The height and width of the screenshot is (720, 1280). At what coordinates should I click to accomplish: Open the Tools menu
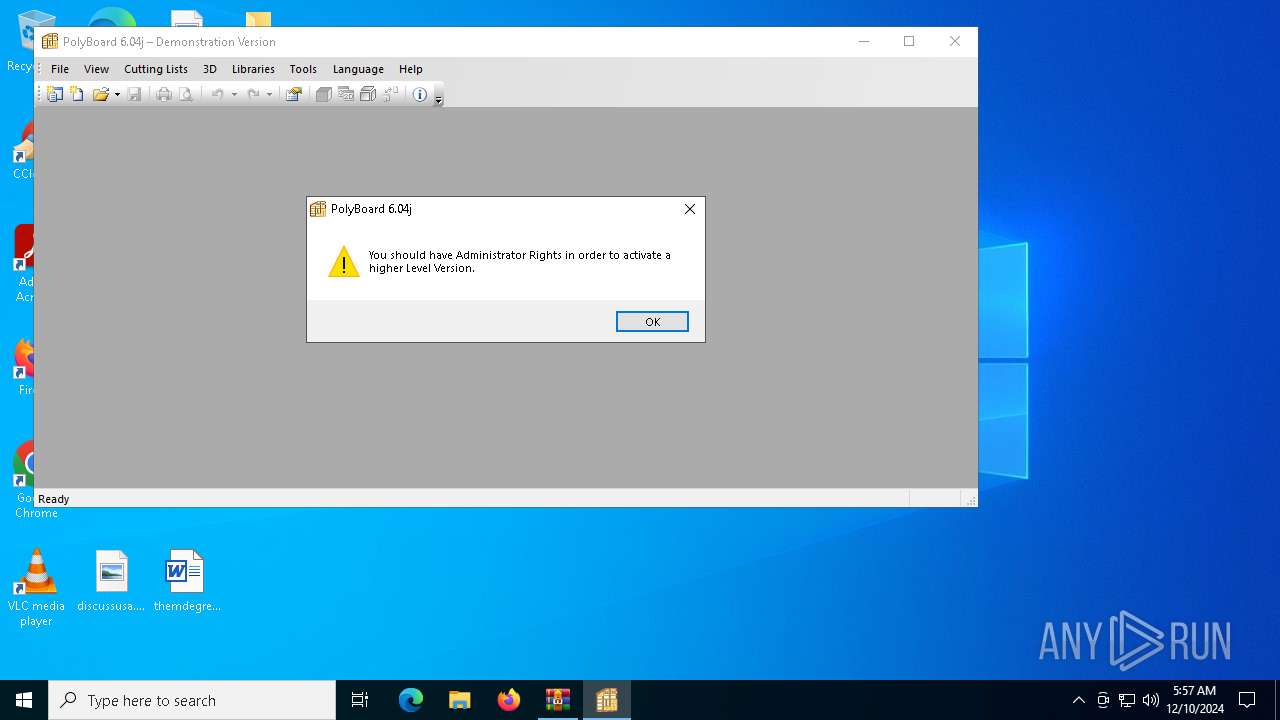pos(303,69)
